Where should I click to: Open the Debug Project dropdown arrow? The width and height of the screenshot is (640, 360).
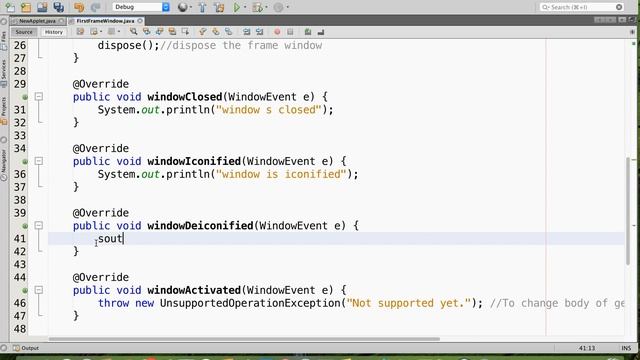coord(267,7)
